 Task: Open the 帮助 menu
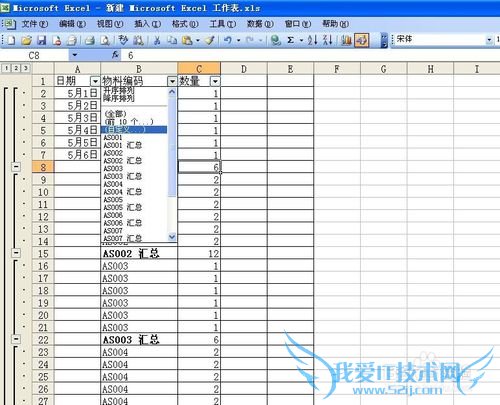click(x=335, y=24)
